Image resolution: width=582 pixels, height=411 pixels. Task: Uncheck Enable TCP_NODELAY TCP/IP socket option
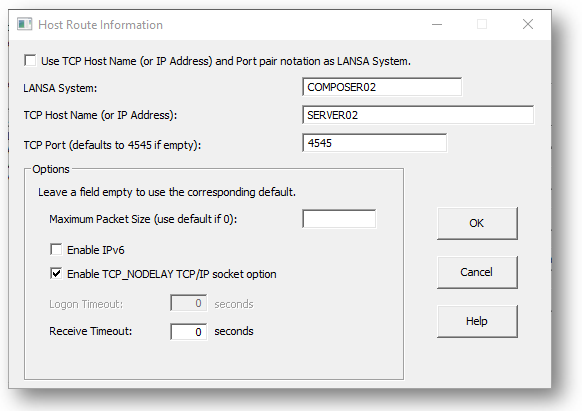point(56,274)
